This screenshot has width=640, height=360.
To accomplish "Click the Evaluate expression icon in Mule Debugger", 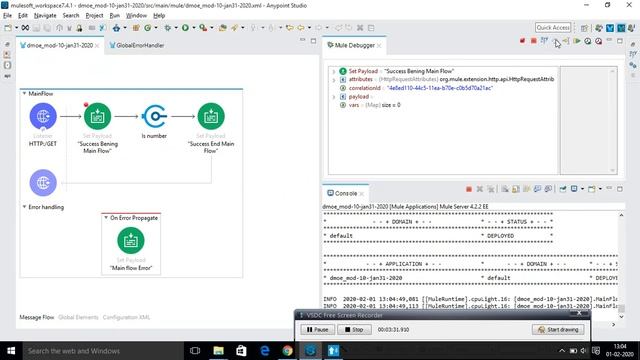I will tap(544, 41).
